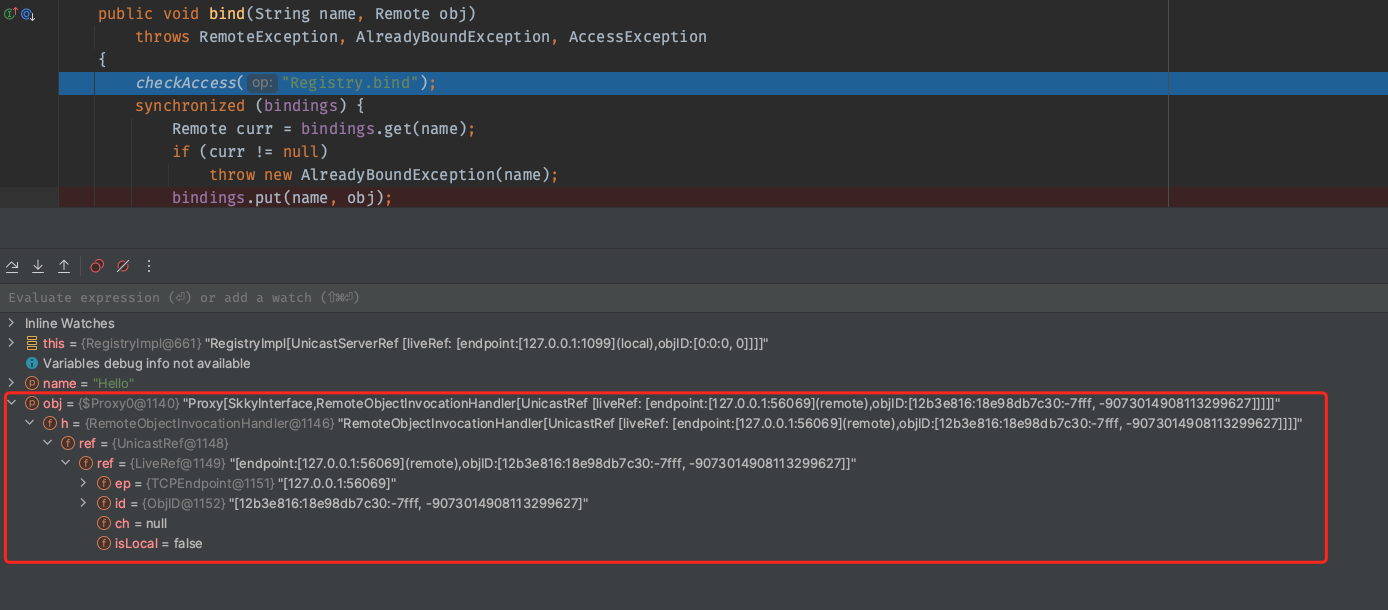
Task: Click the implements-method gutter icon
Action: pyautogui.click(x=10, y=14)
